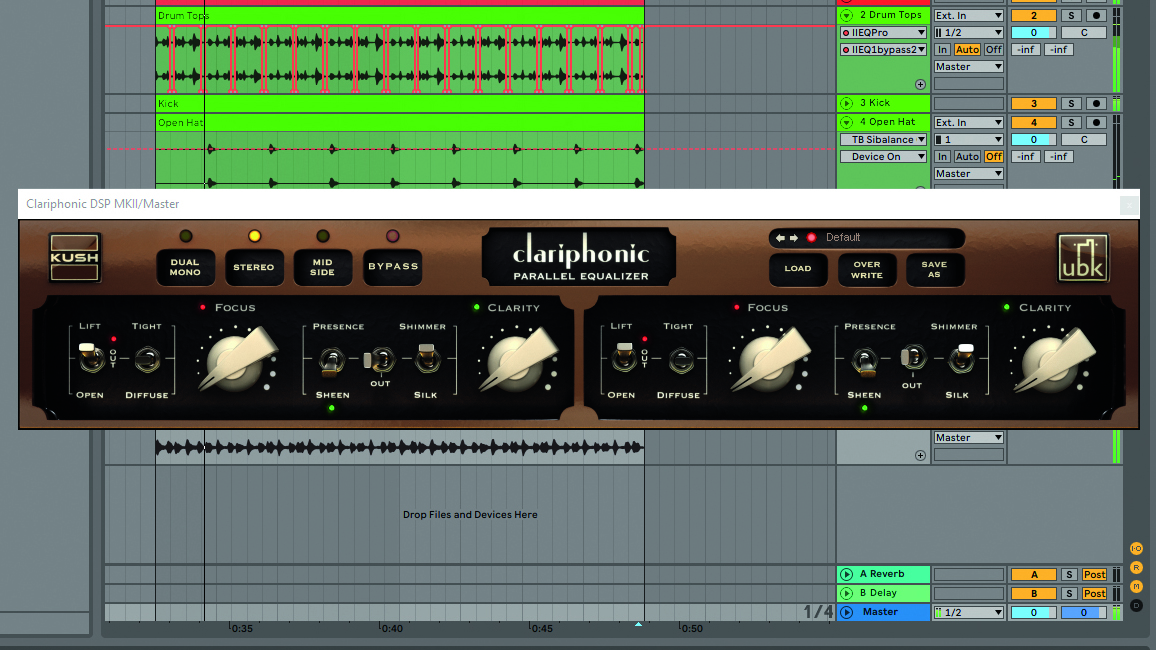1156x650 pixels.
Task: Flip the left channel Lift/Open switch
Action: (x=91, y=357)
